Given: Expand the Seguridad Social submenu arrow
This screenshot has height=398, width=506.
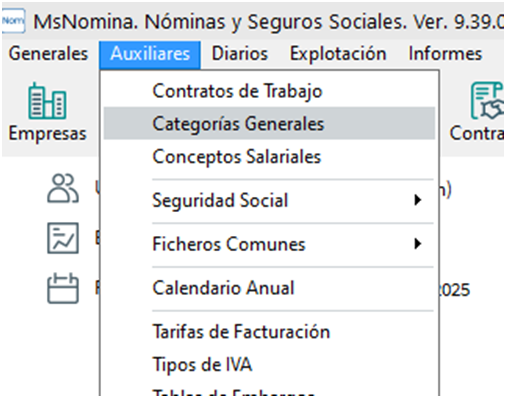Looking at the screenshot, I should point(417,200).
